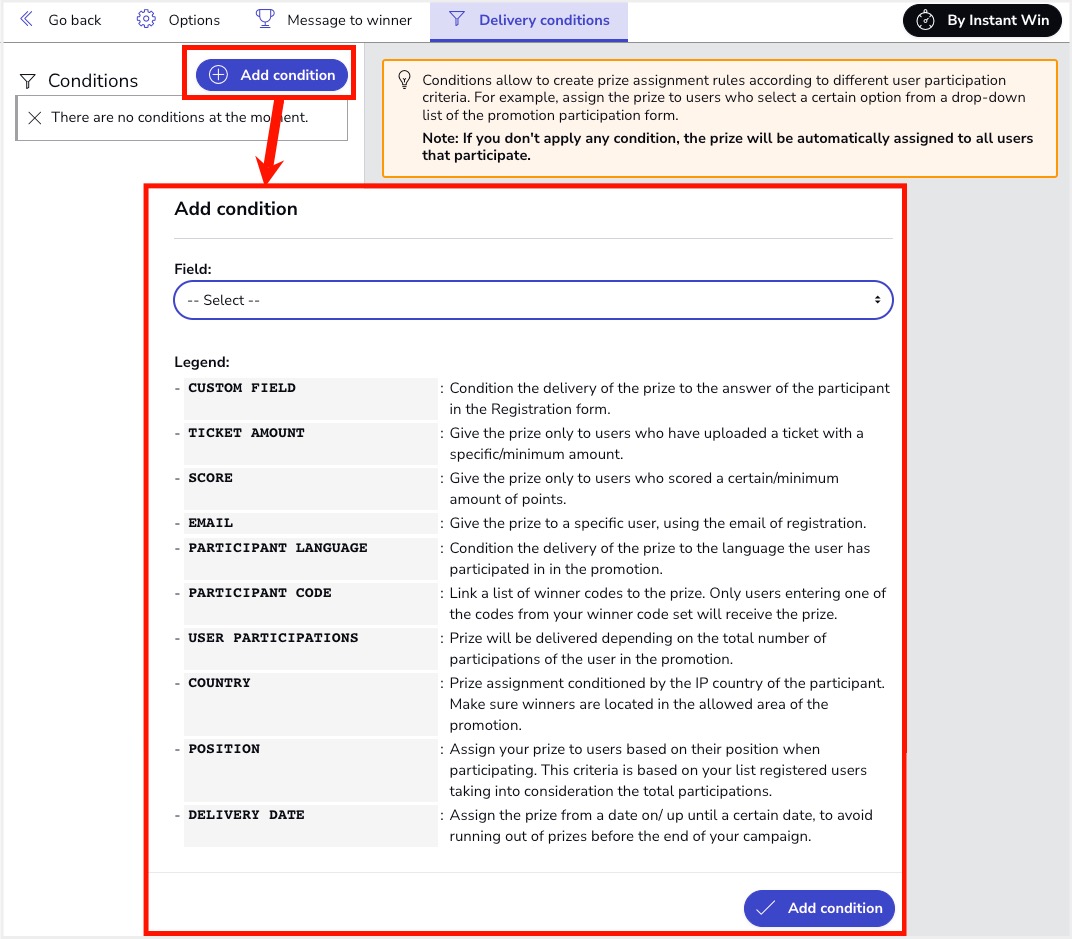Image resolution: width=1072 pixels, height=939 pixels.
Task: Click the double-chevron Go back icon
Action: (27, 20)
